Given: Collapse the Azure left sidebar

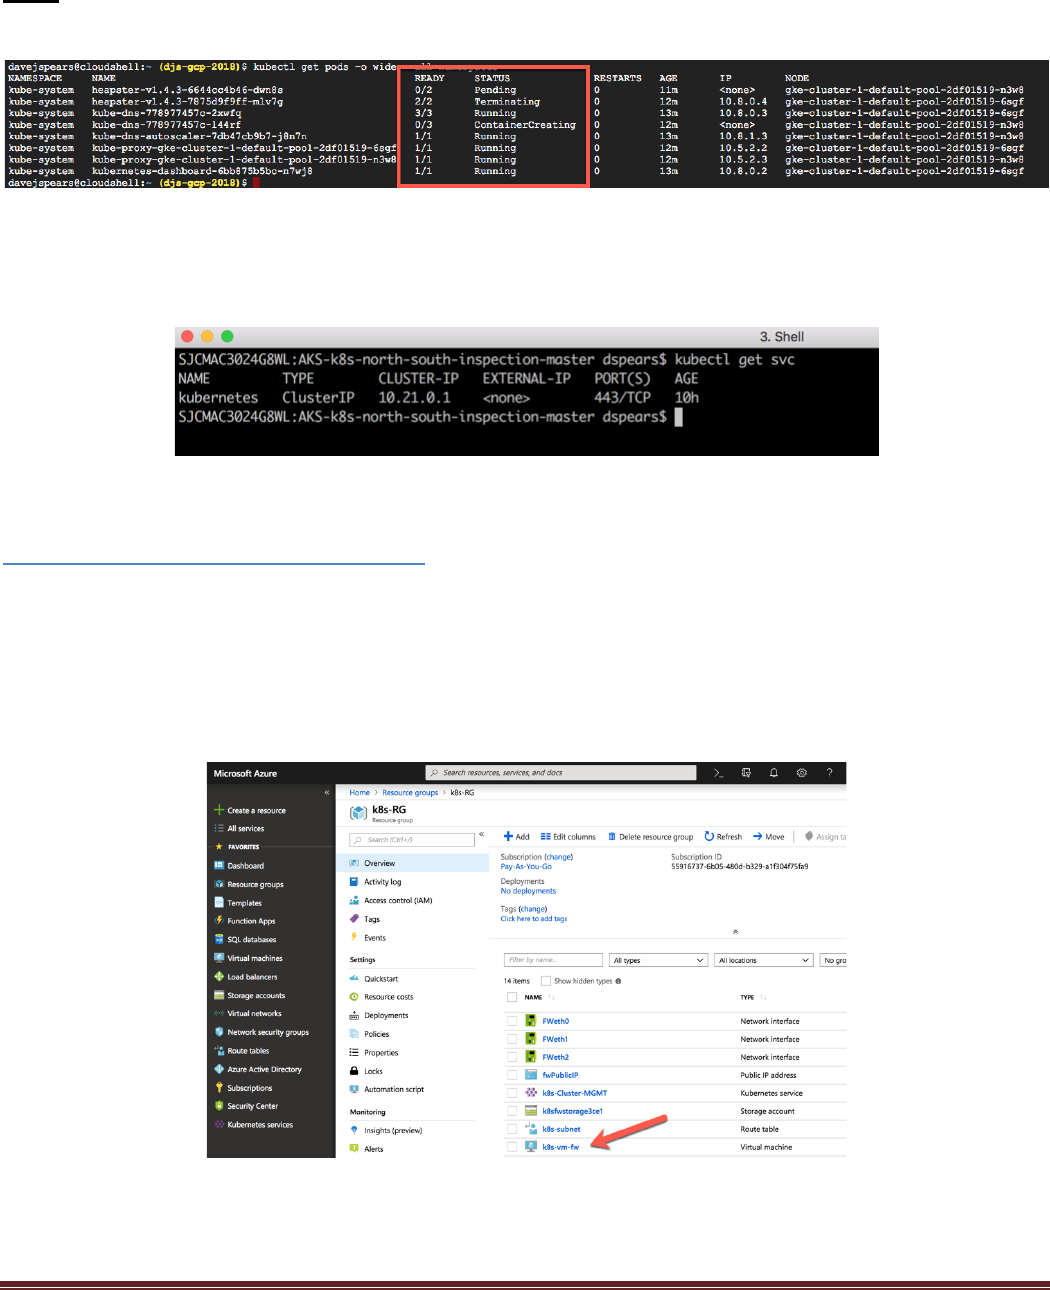Looking at the screenshot, I should click(x=327, y=792).
